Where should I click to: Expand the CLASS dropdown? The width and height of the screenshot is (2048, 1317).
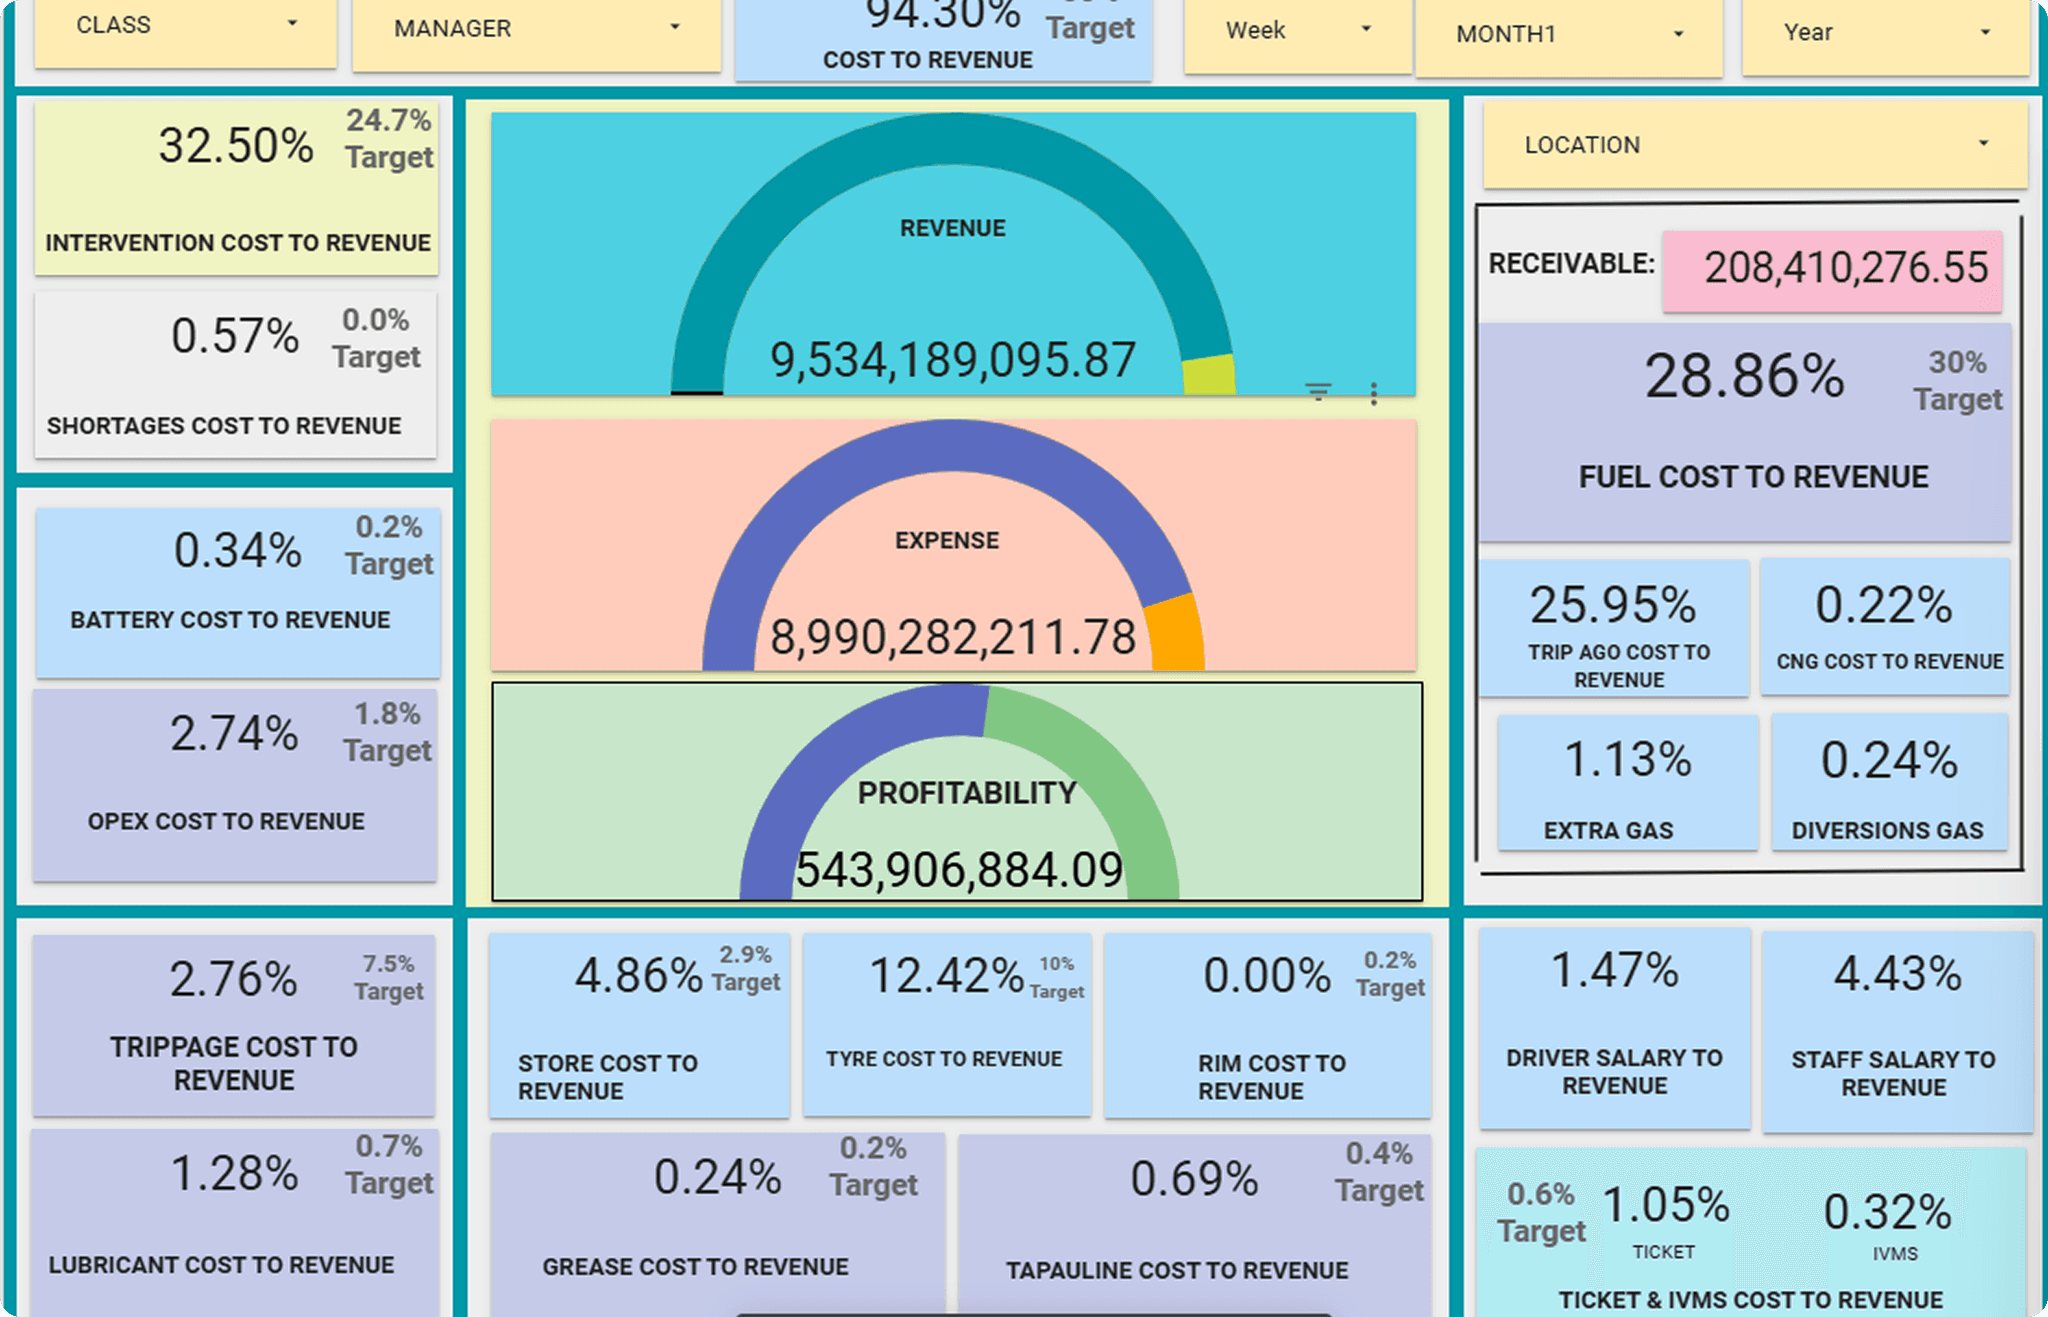(x=186, y=30)
